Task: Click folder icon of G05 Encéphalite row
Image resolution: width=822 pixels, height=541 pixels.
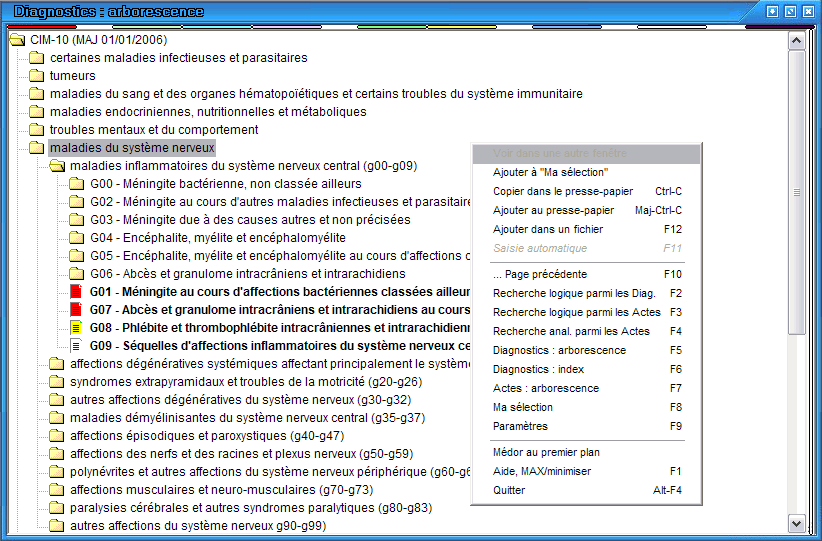Action: [x=77, y=256]
